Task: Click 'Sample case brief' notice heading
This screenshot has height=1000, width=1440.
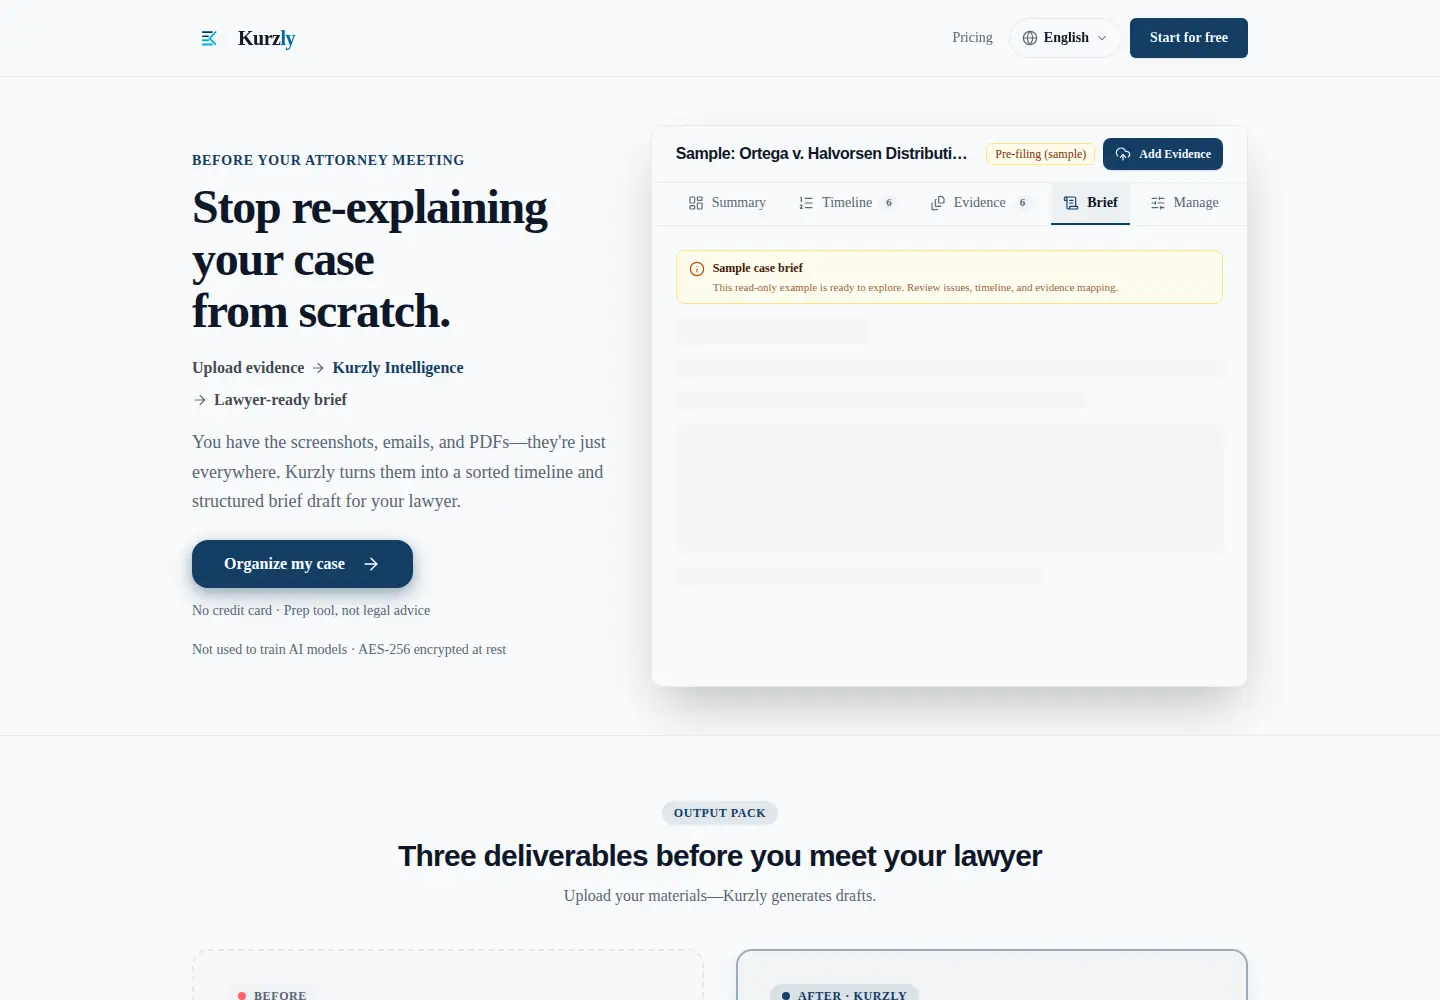Action: pyautogui.click(x=757, y=268)
